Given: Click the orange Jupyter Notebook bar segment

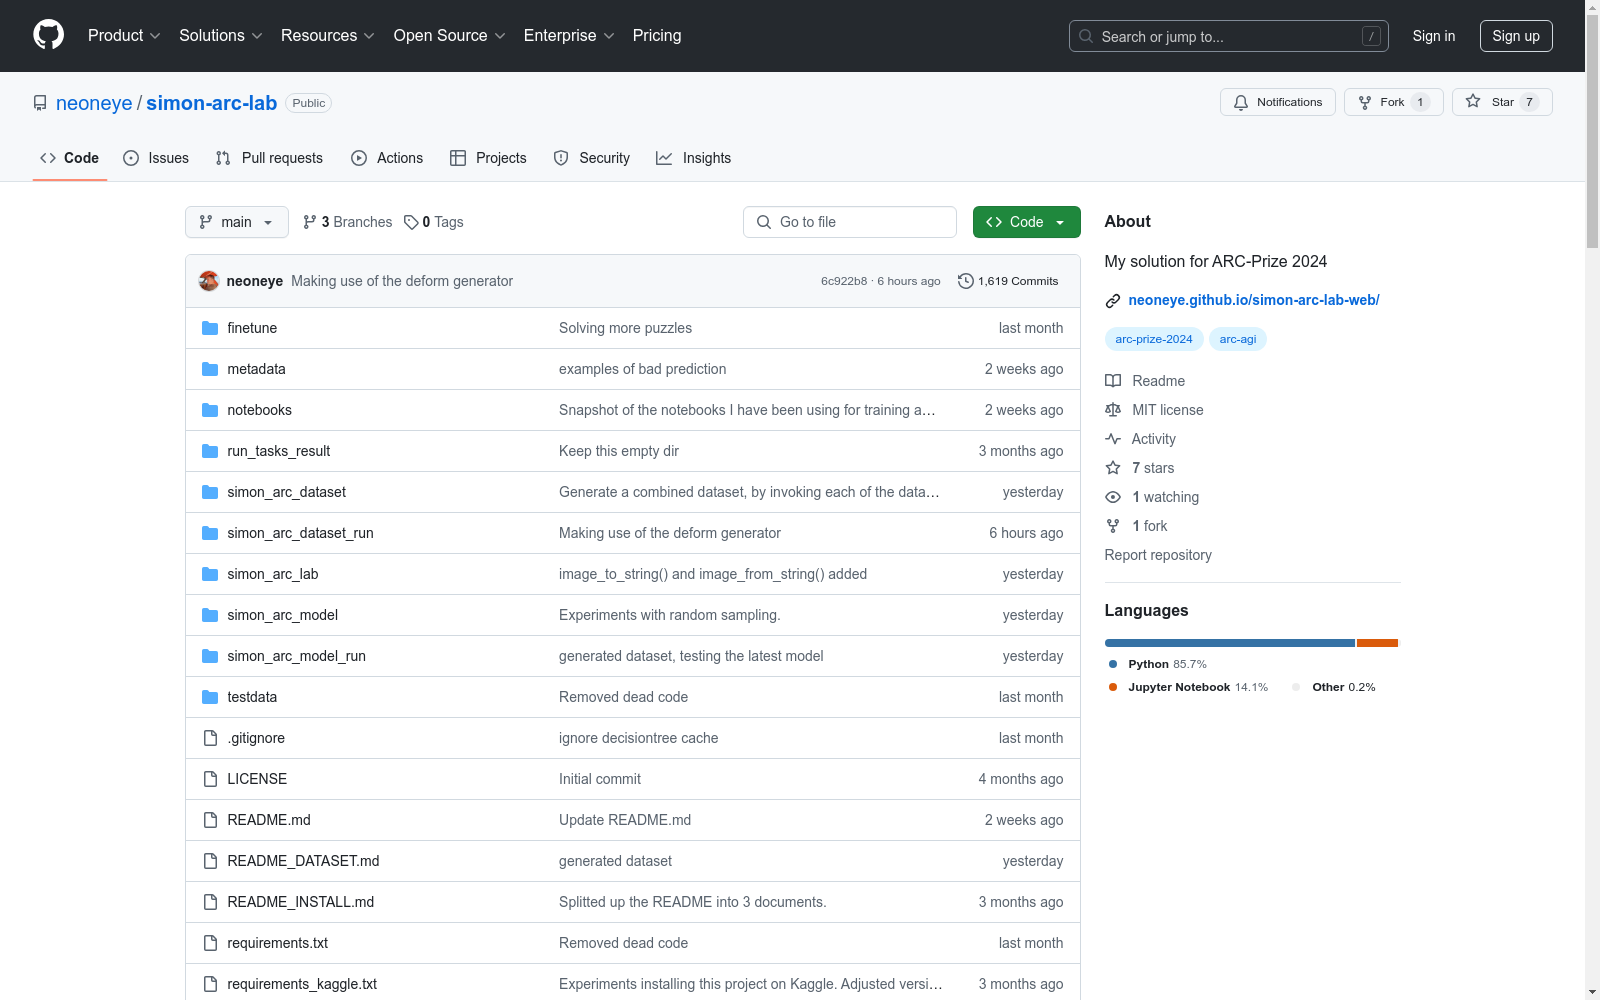Looking at the screenshot, I should (1377, 643).
